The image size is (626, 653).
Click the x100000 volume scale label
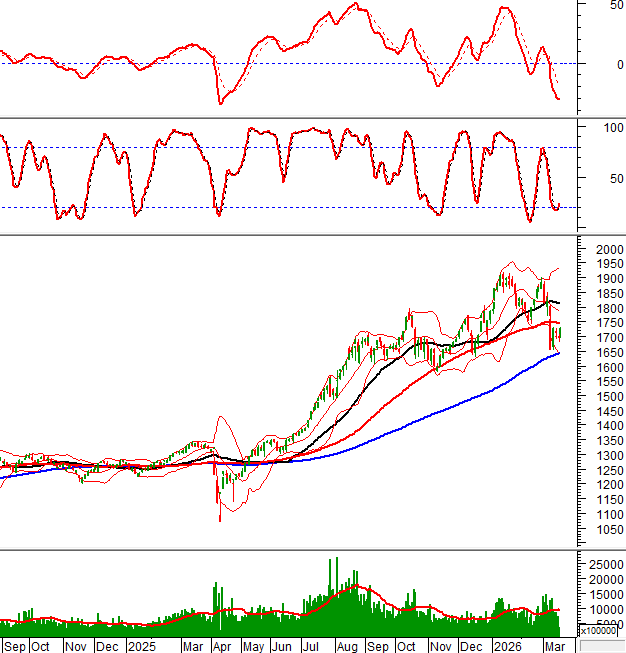[x=598, y=631]
